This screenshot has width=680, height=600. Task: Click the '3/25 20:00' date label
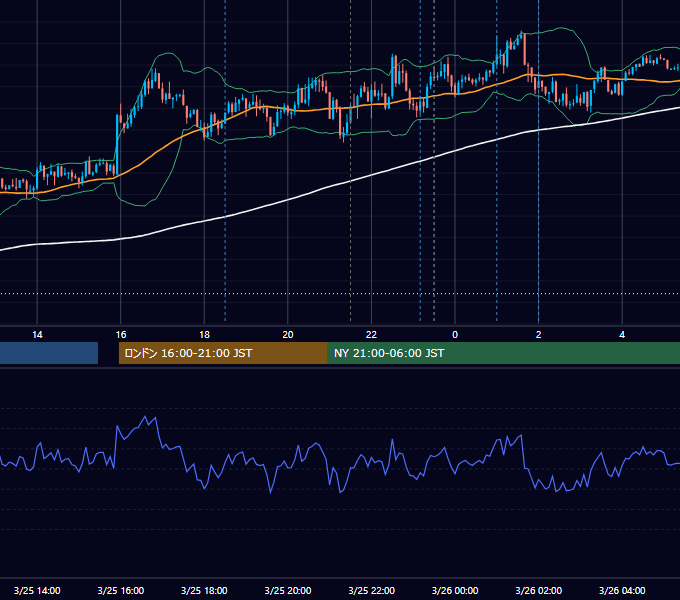tap(288, 590)
